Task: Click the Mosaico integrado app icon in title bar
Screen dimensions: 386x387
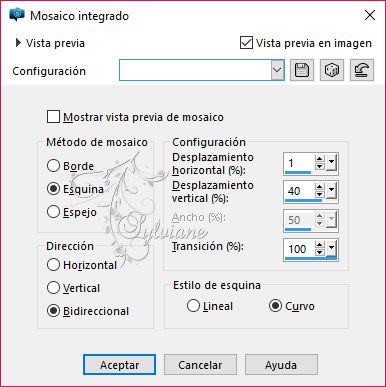Action: (x=17, y=15)
